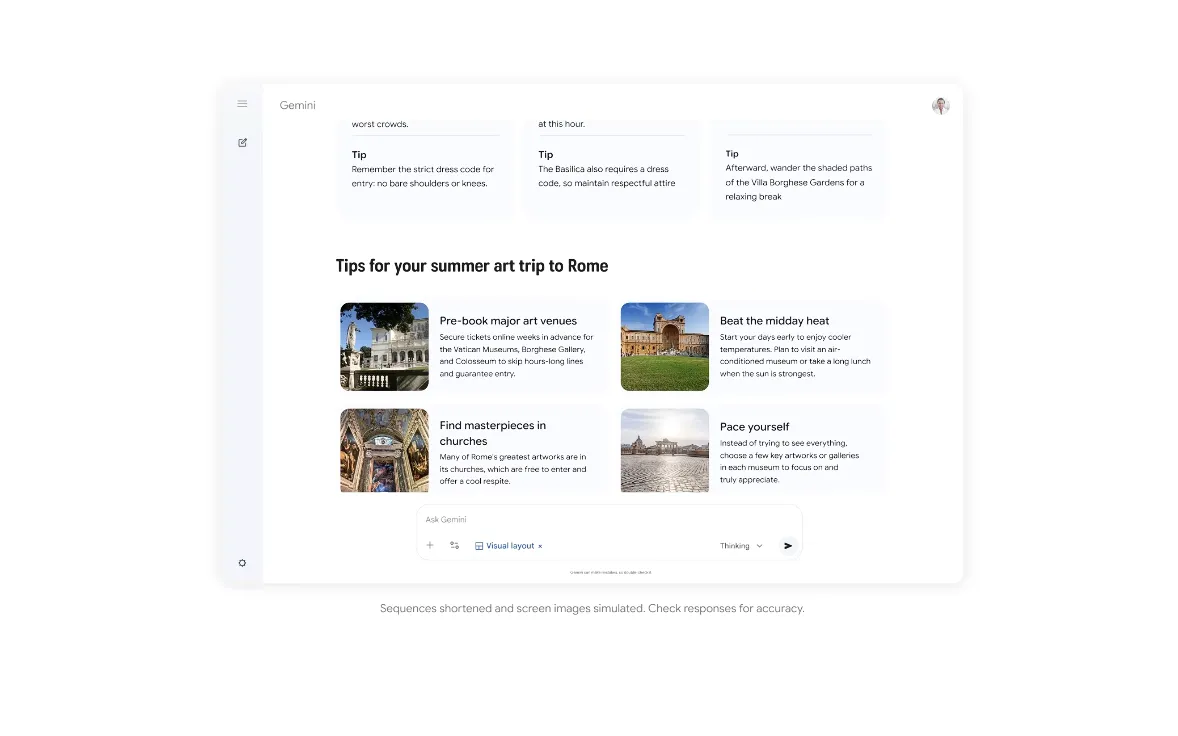The height and width of the screenshot is (736, 1178).
Task: Open the tools sliders icon
Action: click(454, 546)
